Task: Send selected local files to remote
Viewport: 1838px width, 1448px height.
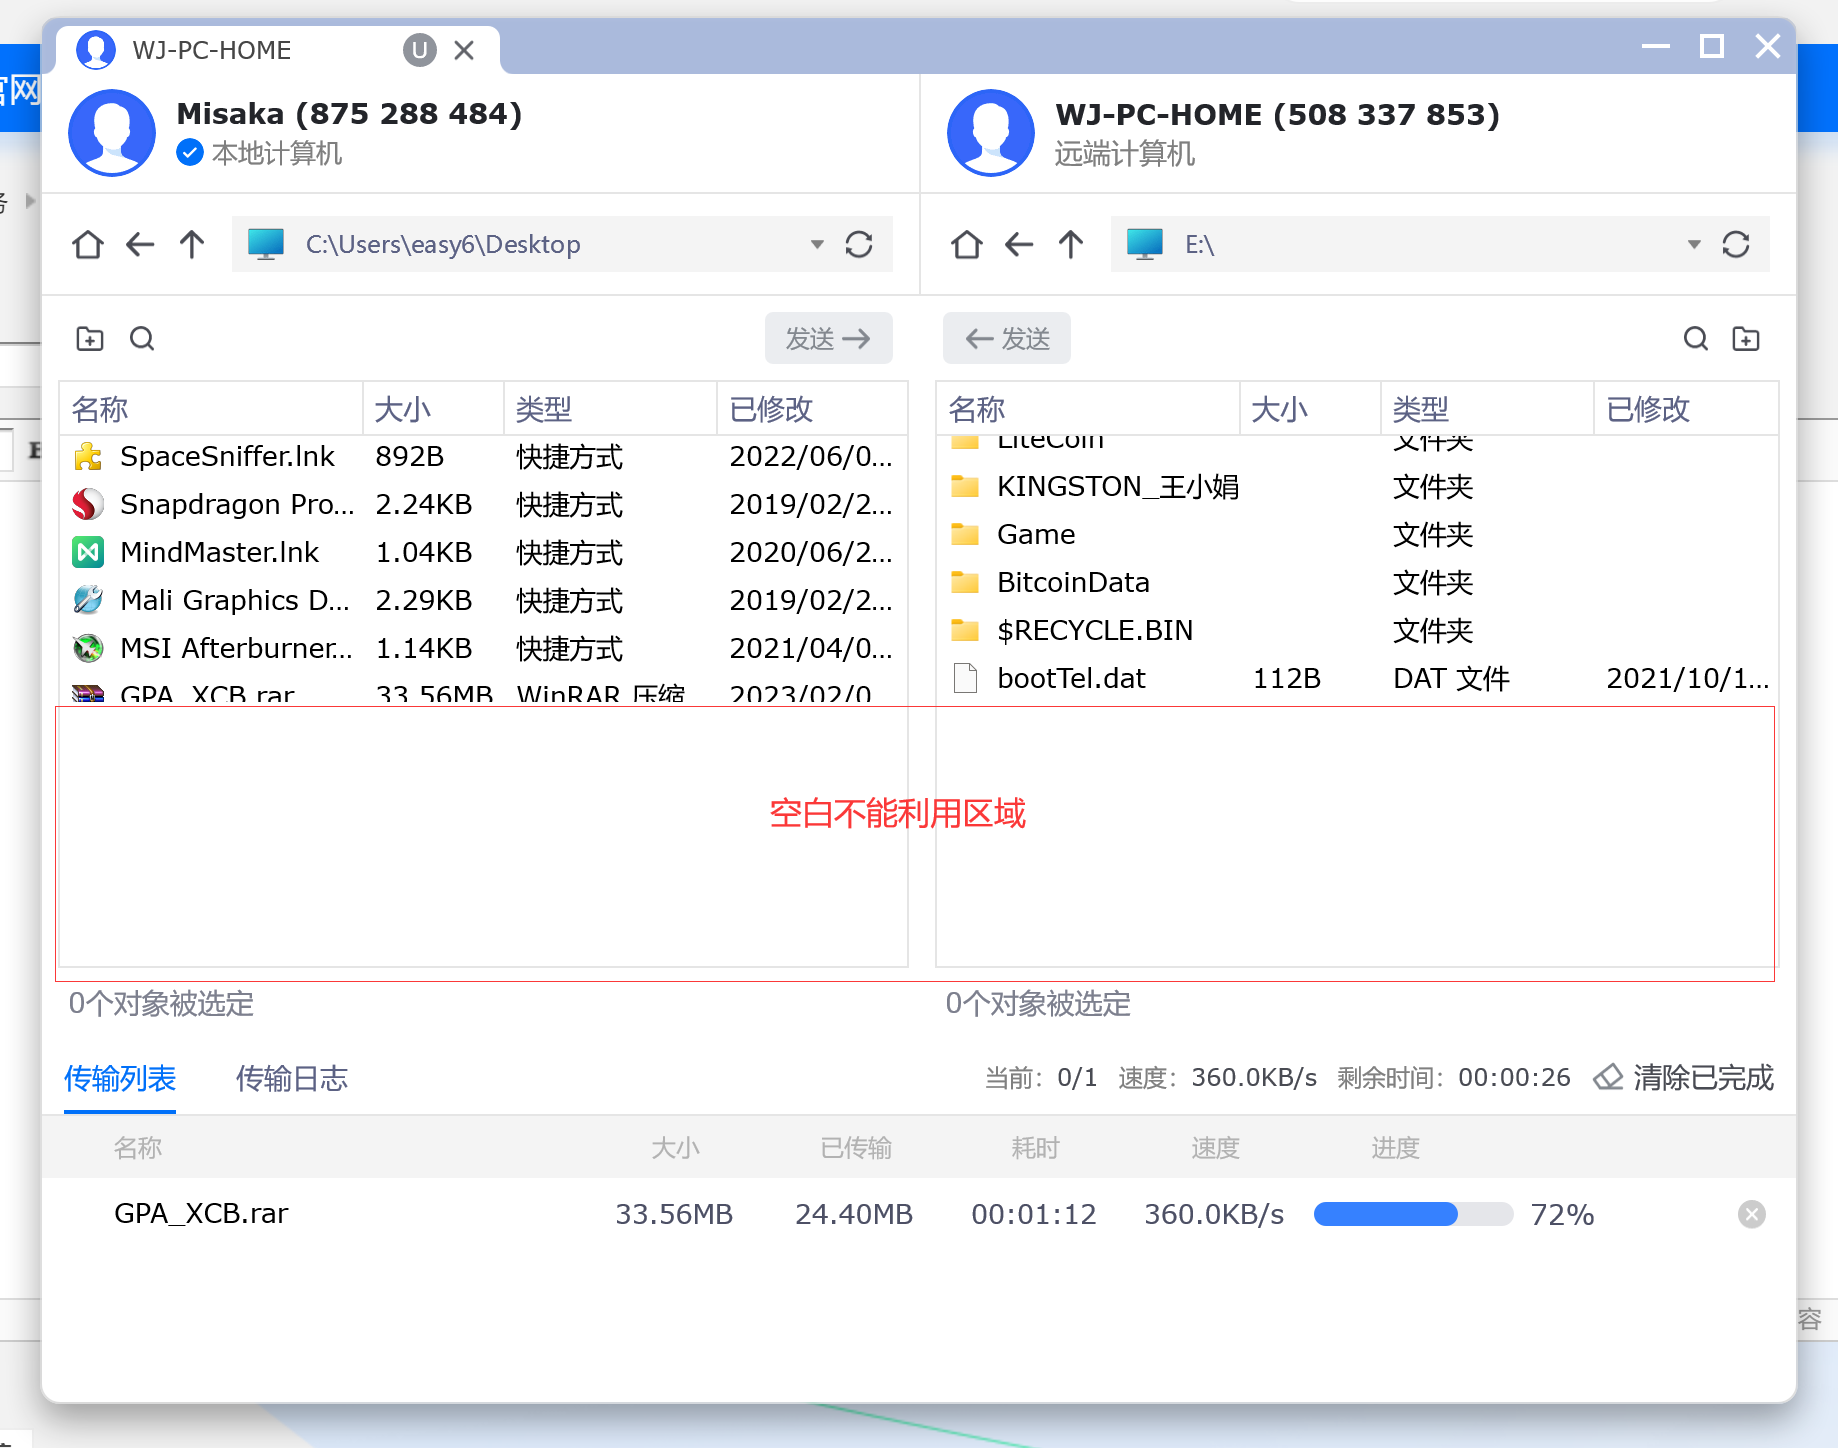Action: [828, 338]
